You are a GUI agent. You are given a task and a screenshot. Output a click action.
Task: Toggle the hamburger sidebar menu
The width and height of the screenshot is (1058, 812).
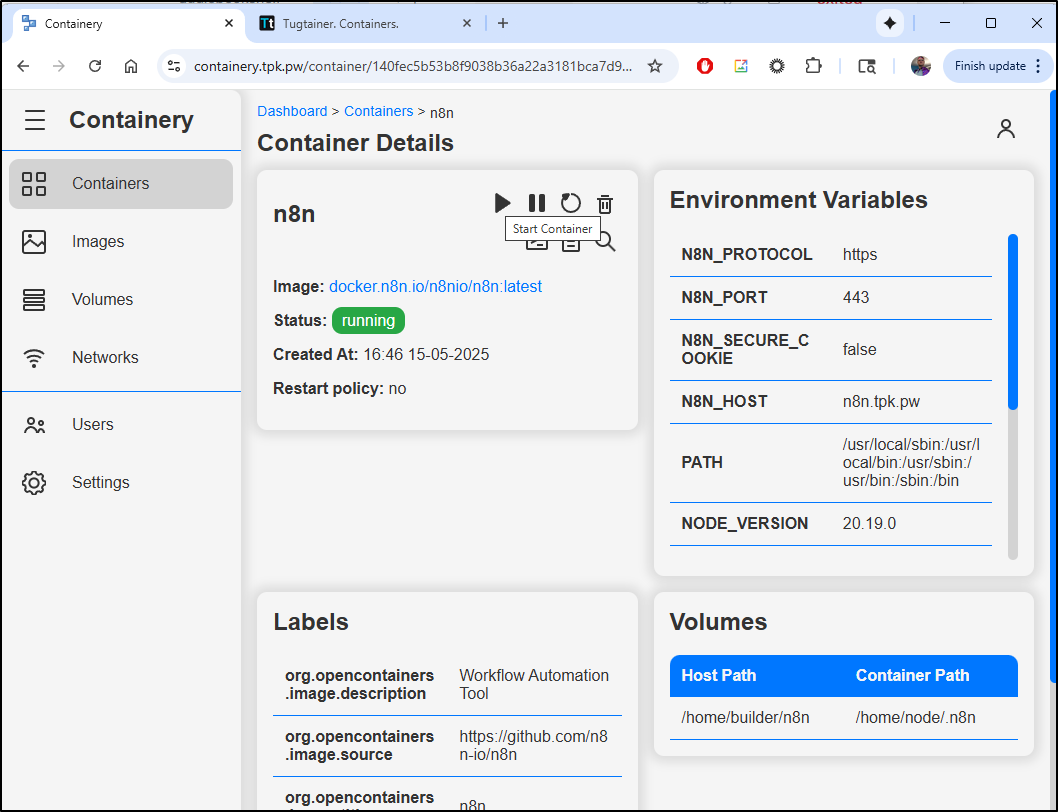pos(35,120)
